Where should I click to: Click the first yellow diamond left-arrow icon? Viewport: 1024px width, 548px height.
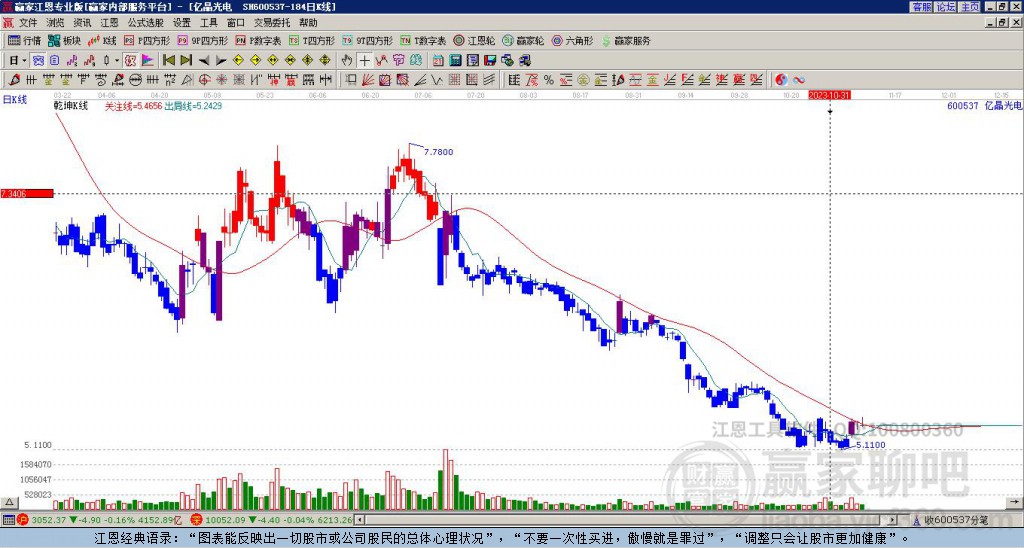coord(238,61)
